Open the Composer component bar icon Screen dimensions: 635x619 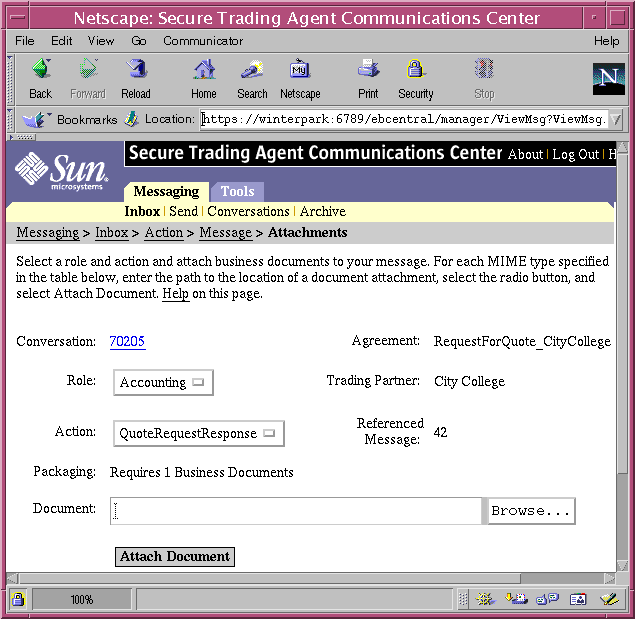[x=609, y=599]
